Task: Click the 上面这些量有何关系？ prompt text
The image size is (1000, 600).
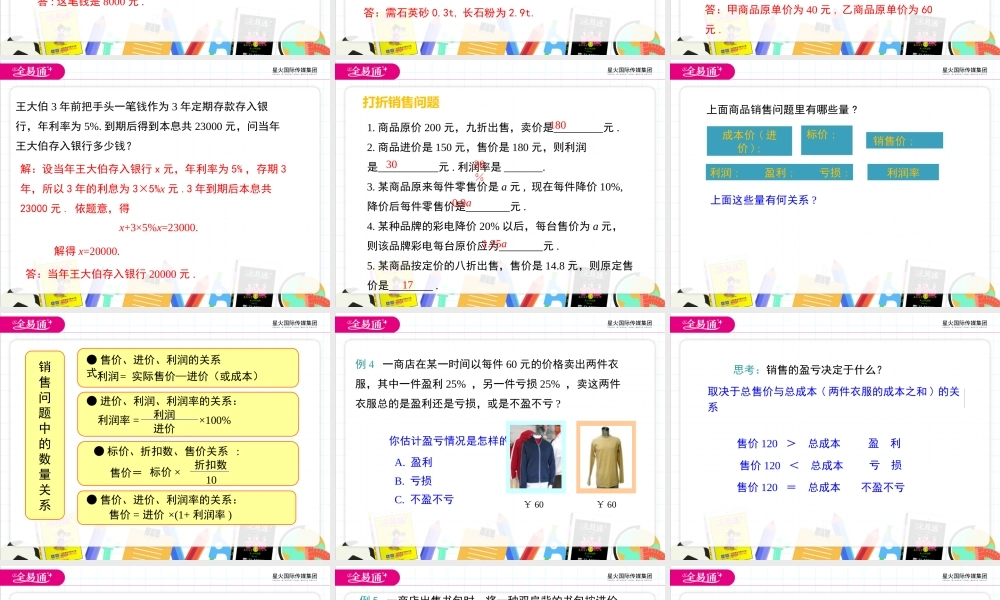Action: tap(766, 199)
